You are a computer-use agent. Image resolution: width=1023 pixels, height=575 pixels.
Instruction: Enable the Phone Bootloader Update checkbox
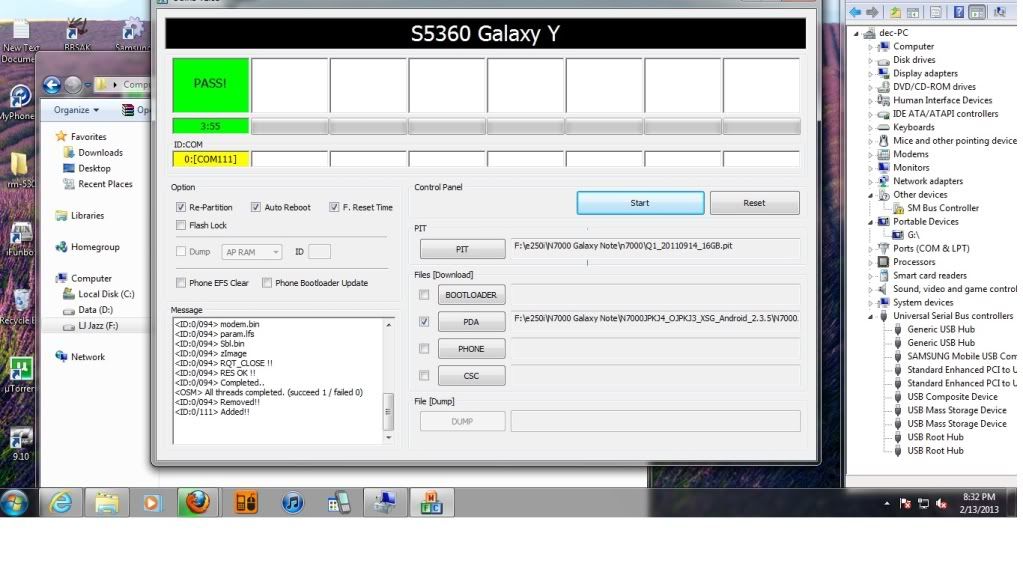tap(267, 283)
